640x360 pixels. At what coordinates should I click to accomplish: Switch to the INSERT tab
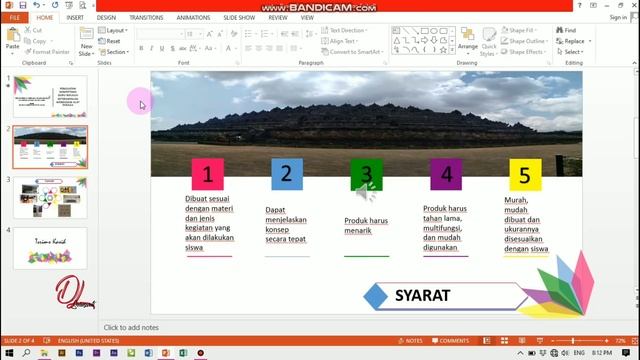[x=75, y=18]
